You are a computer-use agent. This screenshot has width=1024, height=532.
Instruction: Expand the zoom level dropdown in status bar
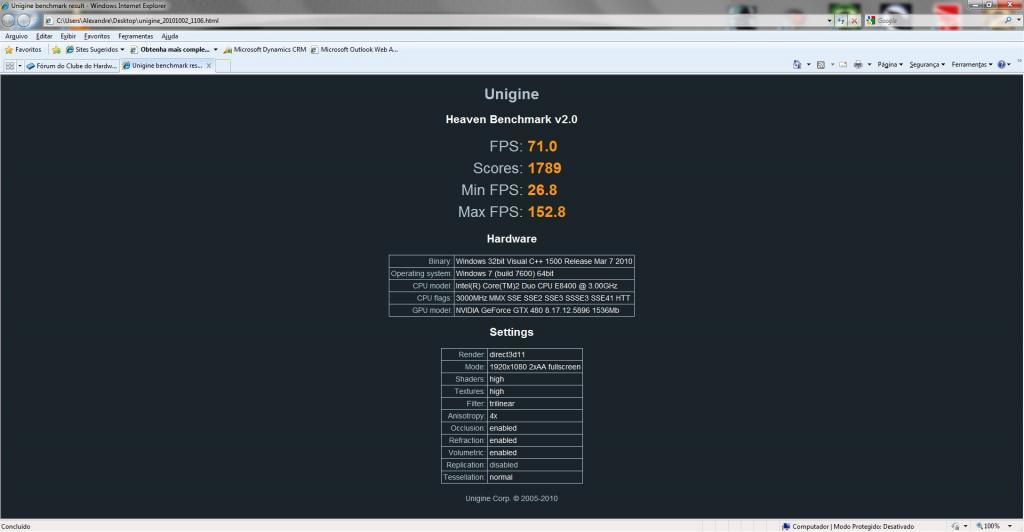pyautogui.click(x=1010, y=526)
